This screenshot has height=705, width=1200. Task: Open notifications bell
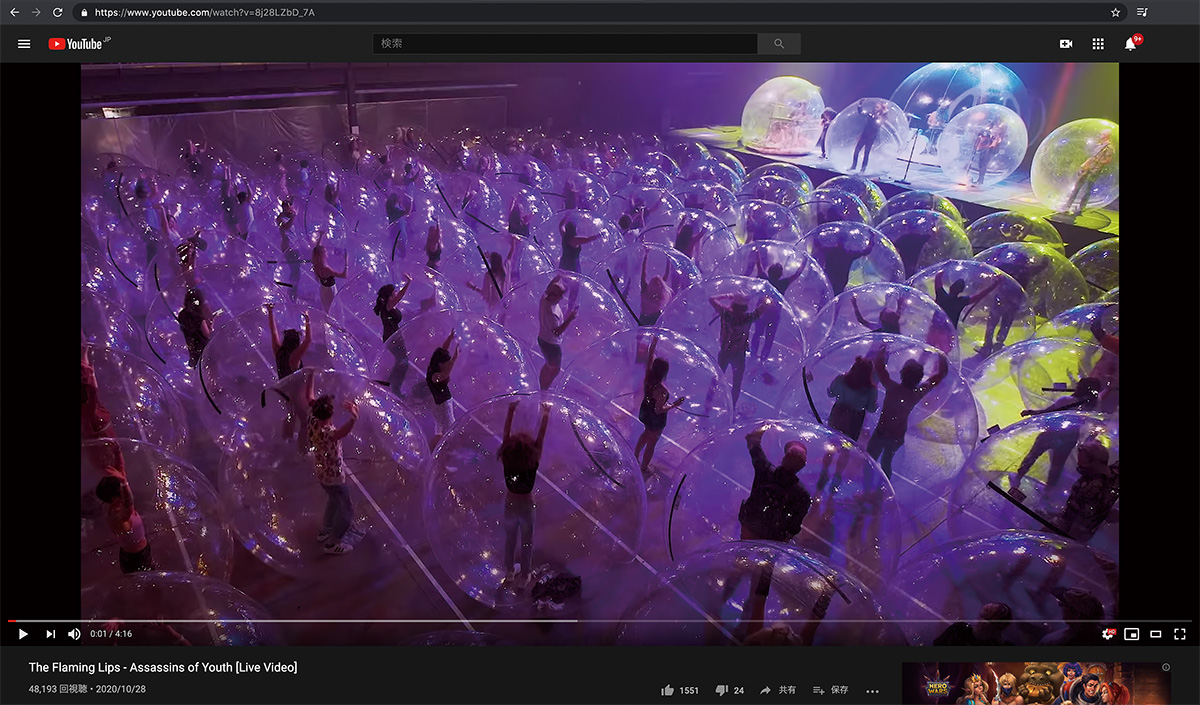(1130, 44)
